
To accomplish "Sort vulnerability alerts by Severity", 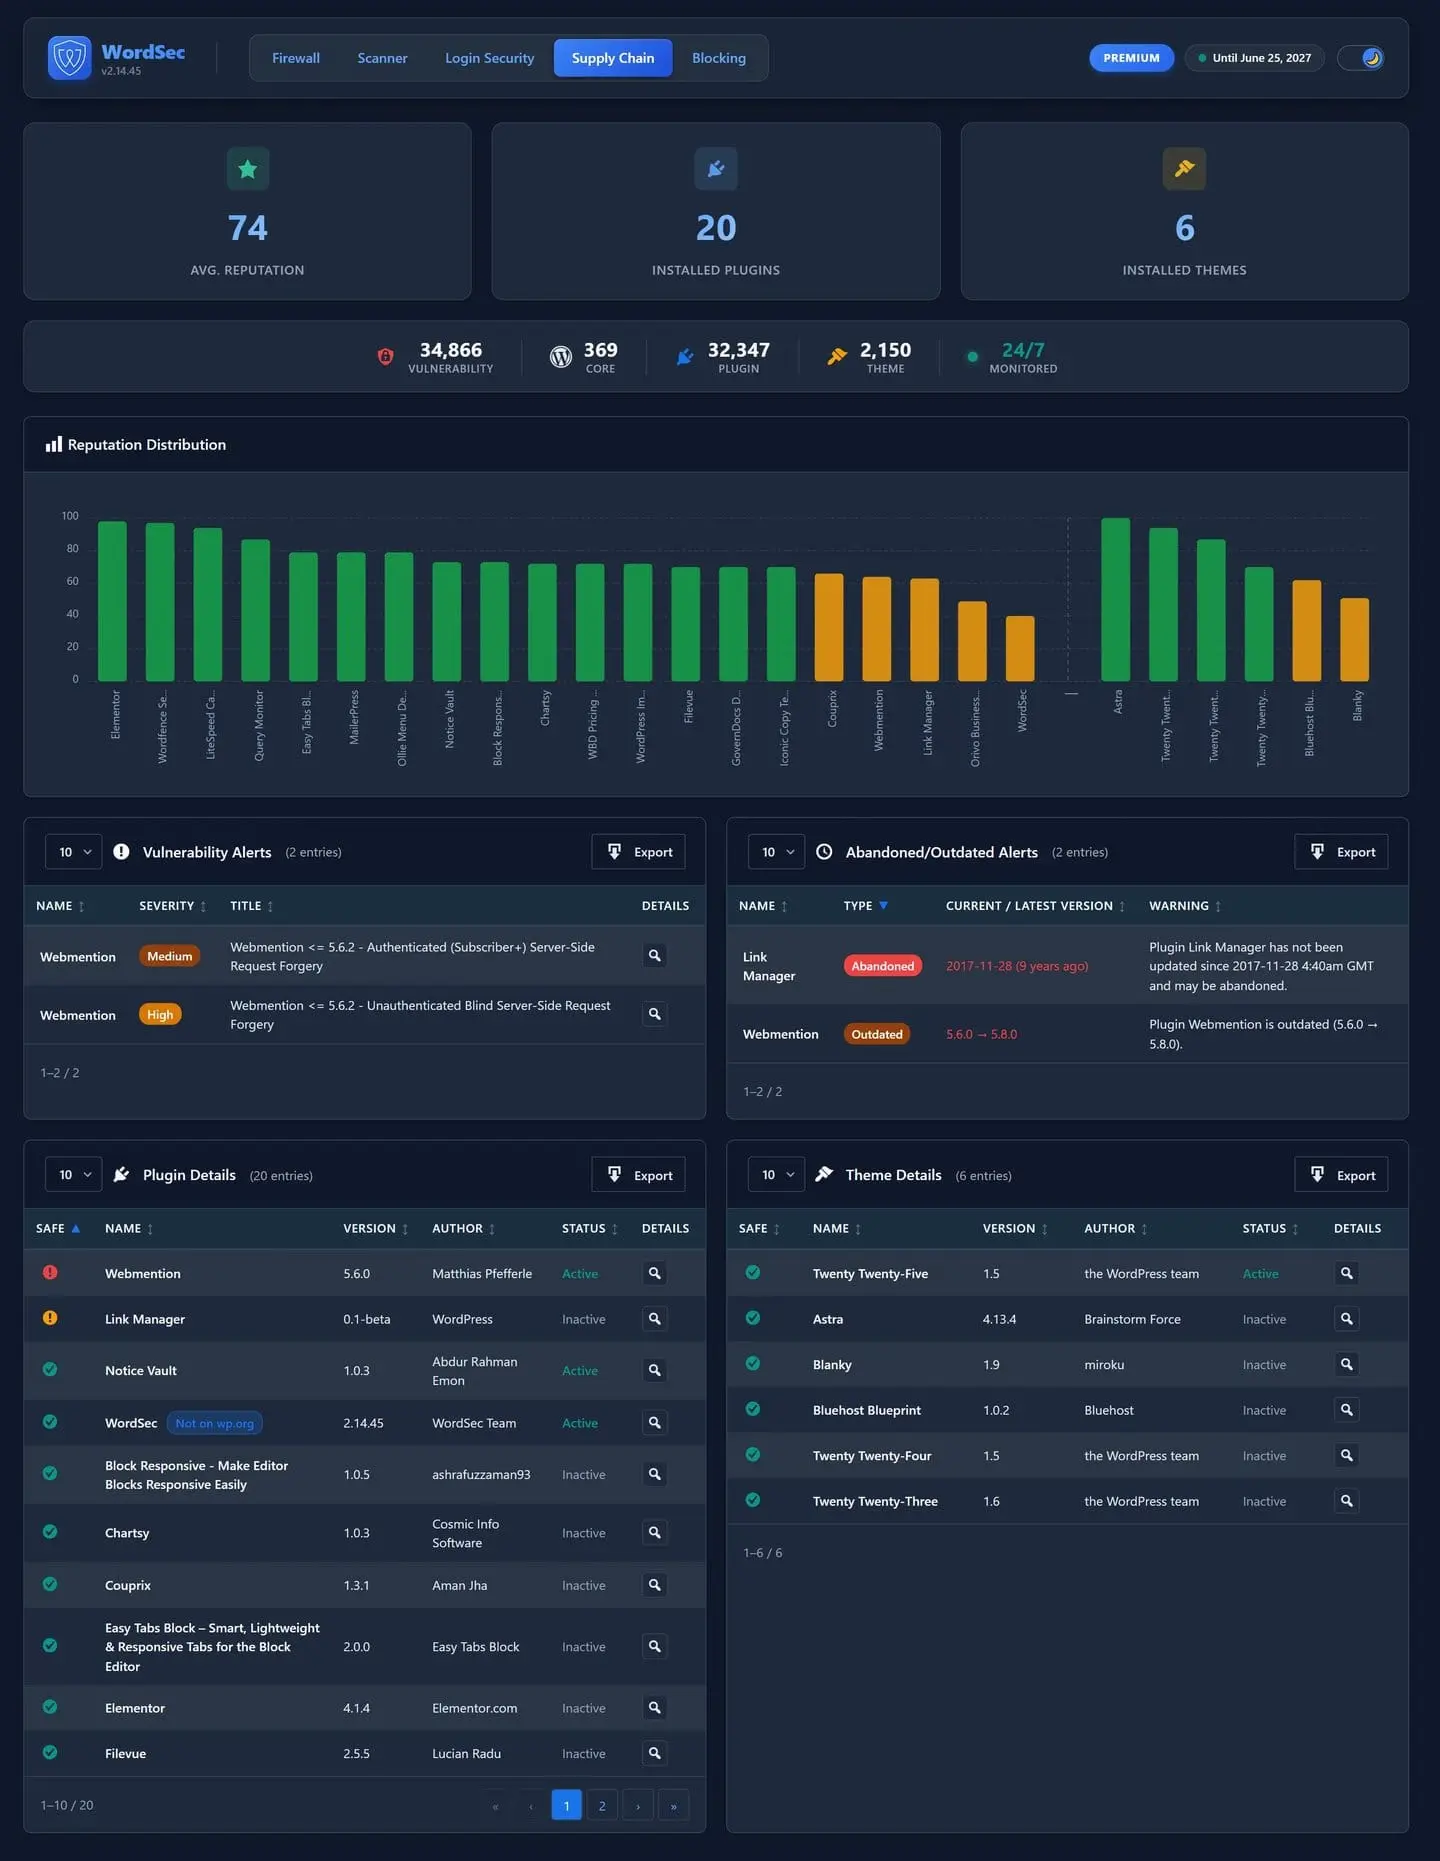I will (x=173, y=906).
